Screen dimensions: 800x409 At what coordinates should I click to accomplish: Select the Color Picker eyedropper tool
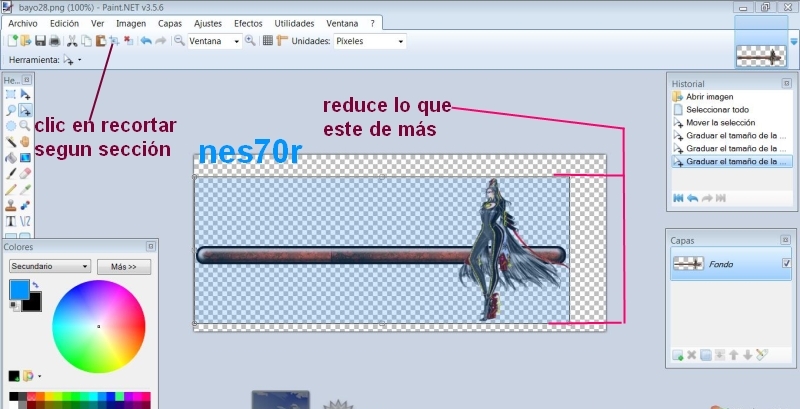[x=25, y=190]
